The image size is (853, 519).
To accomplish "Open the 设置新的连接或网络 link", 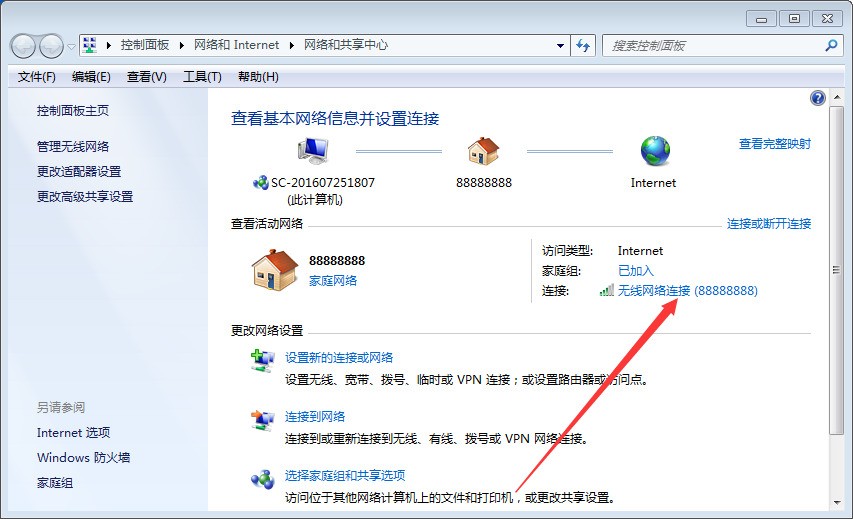I will pos(338,357).
